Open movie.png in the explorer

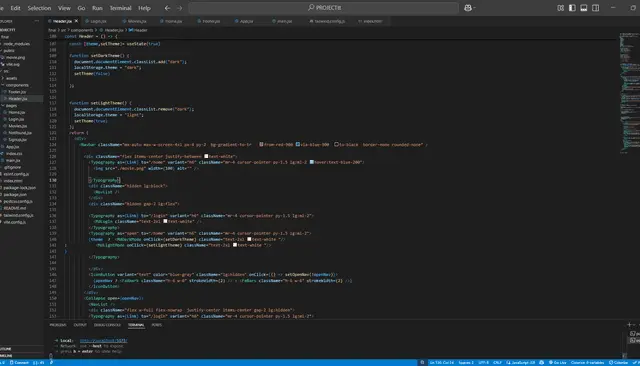16,58
